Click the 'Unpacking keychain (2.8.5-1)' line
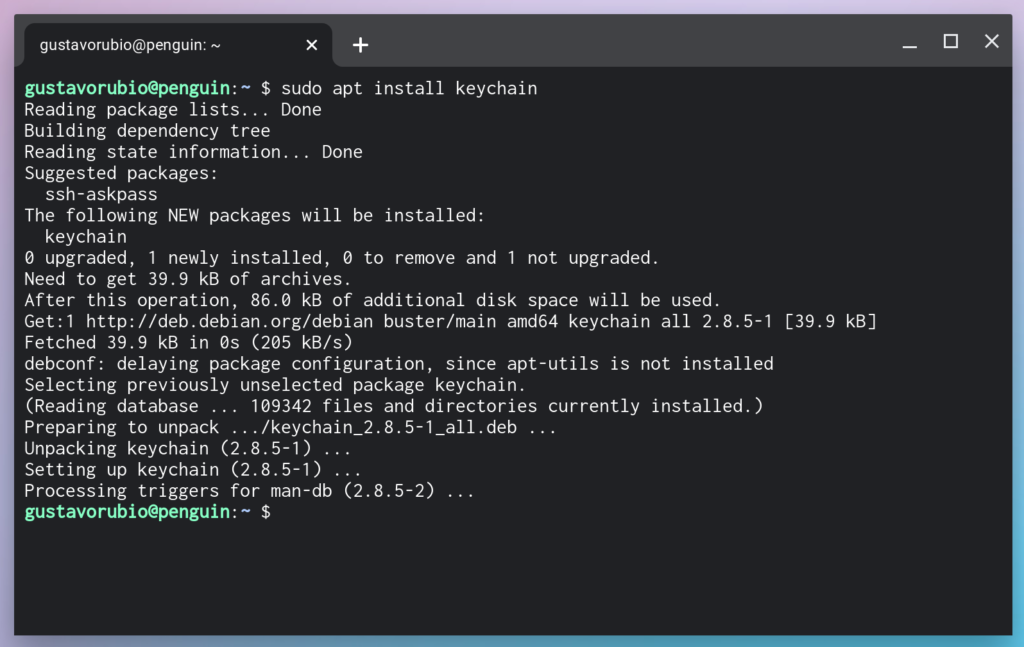This screenshot has width=1024, height=647. [187, 449]
